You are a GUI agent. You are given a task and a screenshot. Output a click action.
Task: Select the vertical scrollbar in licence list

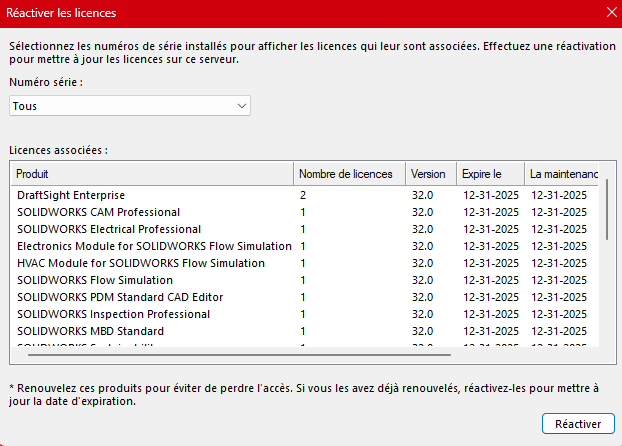(x=607, y=210)
